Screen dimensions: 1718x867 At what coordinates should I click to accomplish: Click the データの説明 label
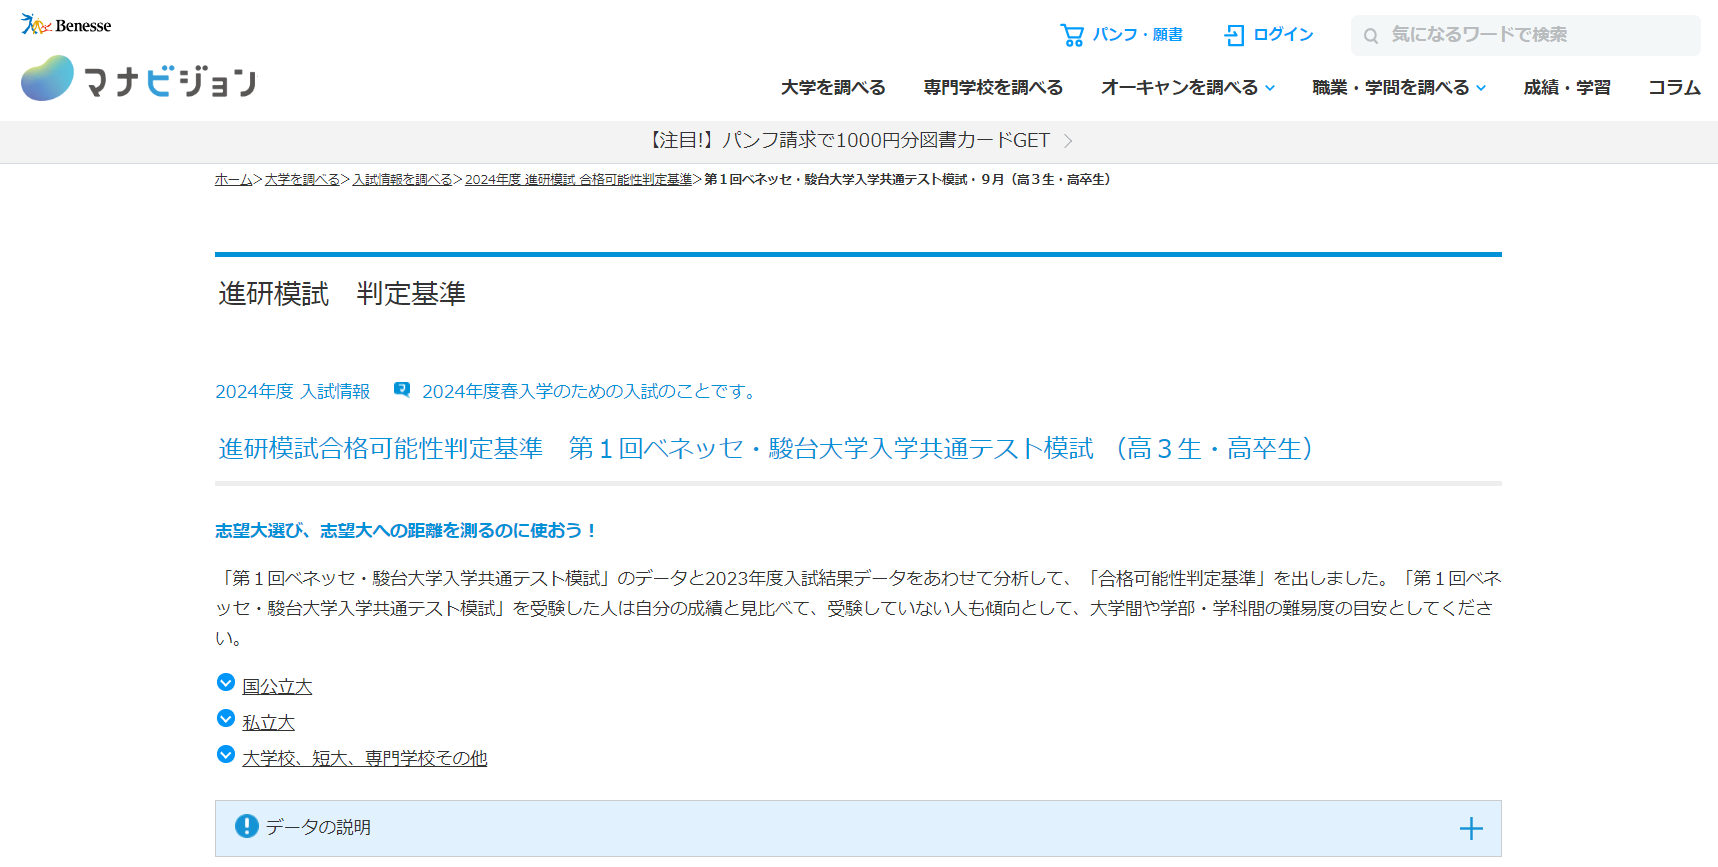point(318,827)
